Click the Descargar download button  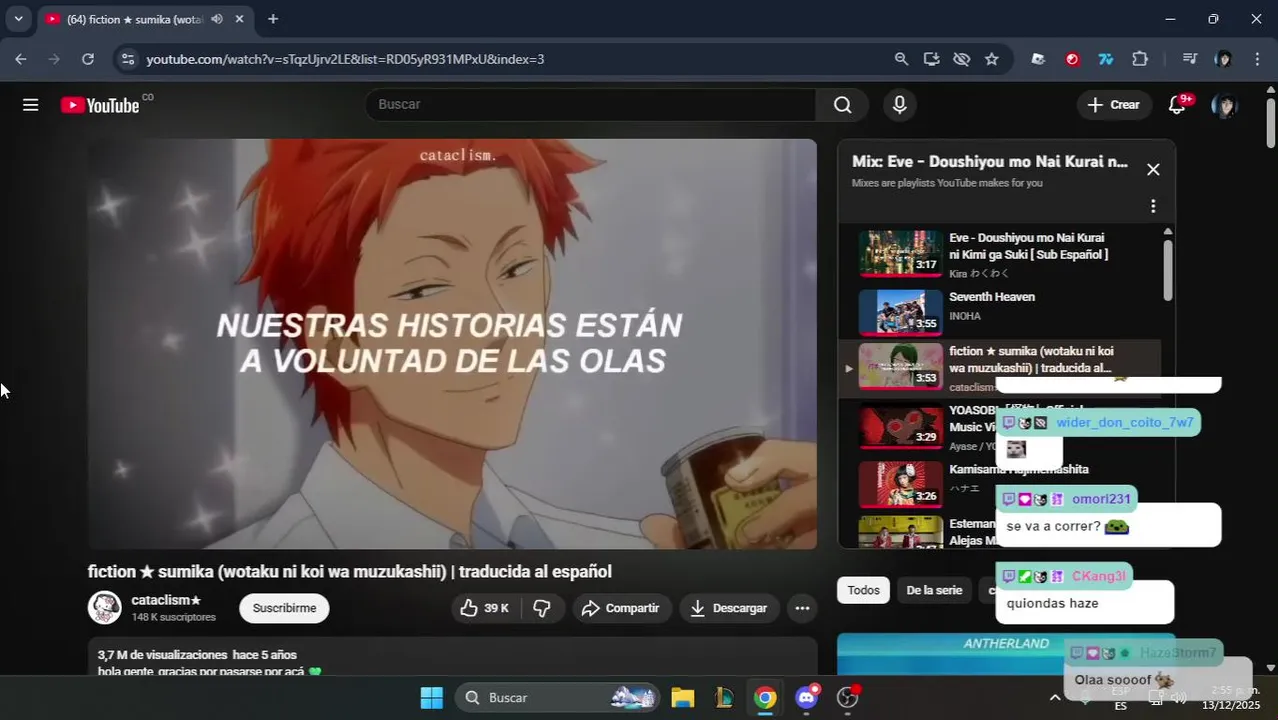[730, 608]
